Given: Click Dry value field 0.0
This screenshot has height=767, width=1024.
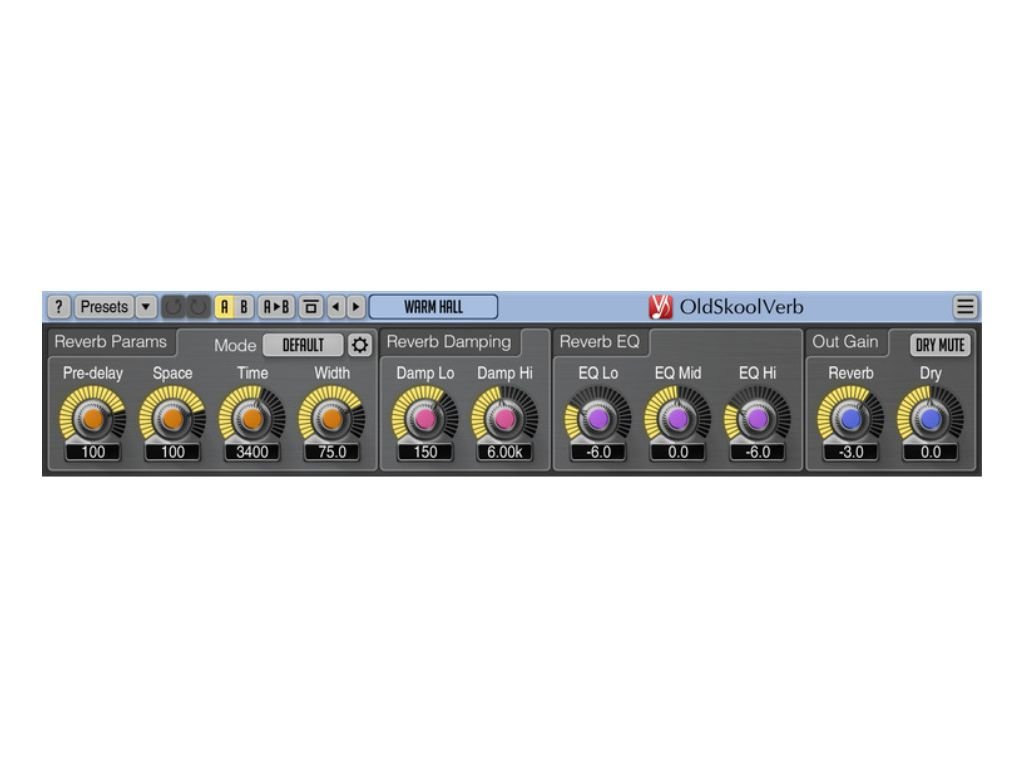Looking at the screenshot, I should 931,451.
